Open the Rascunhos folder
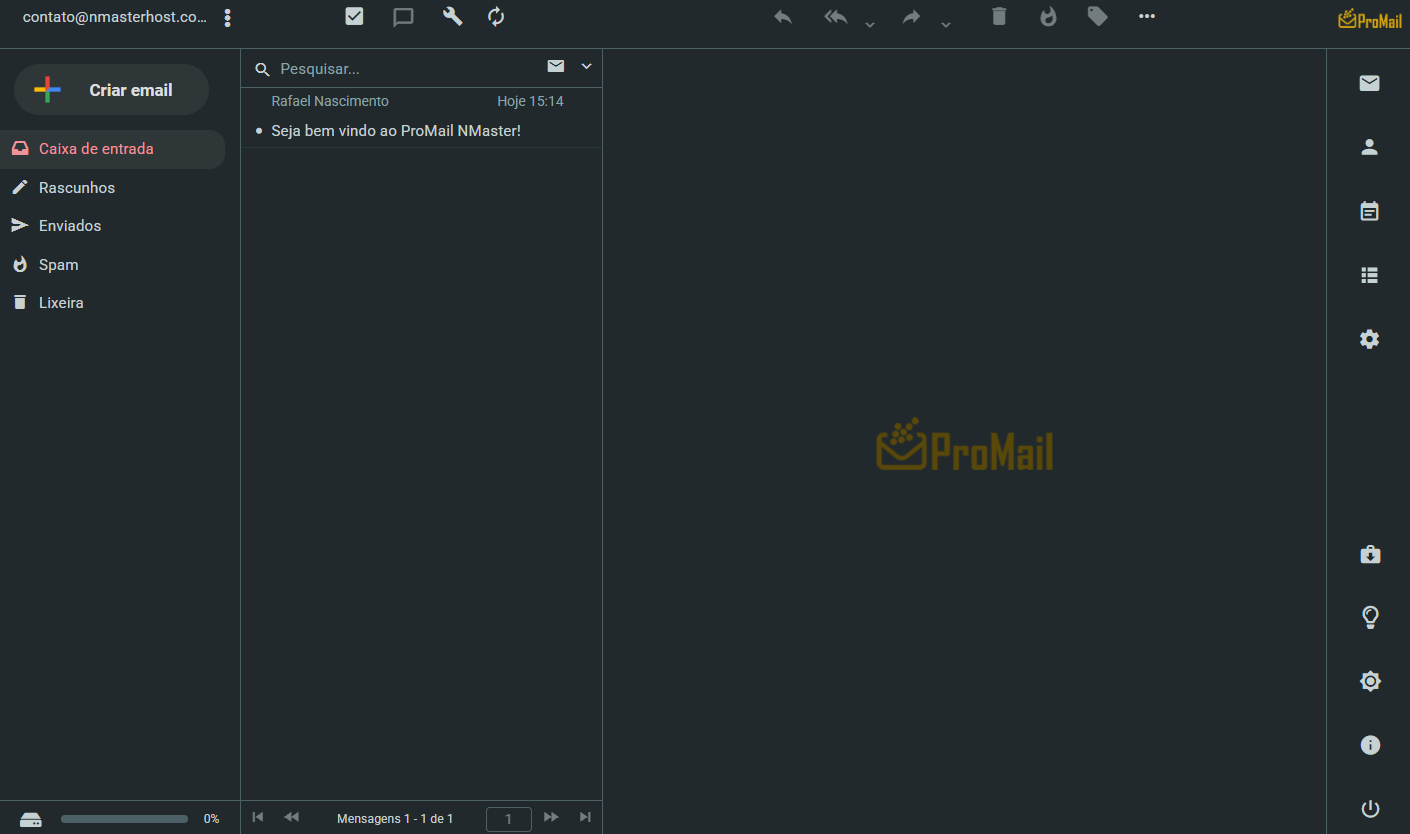This screenshot has width=1410, height=834. 112,188
